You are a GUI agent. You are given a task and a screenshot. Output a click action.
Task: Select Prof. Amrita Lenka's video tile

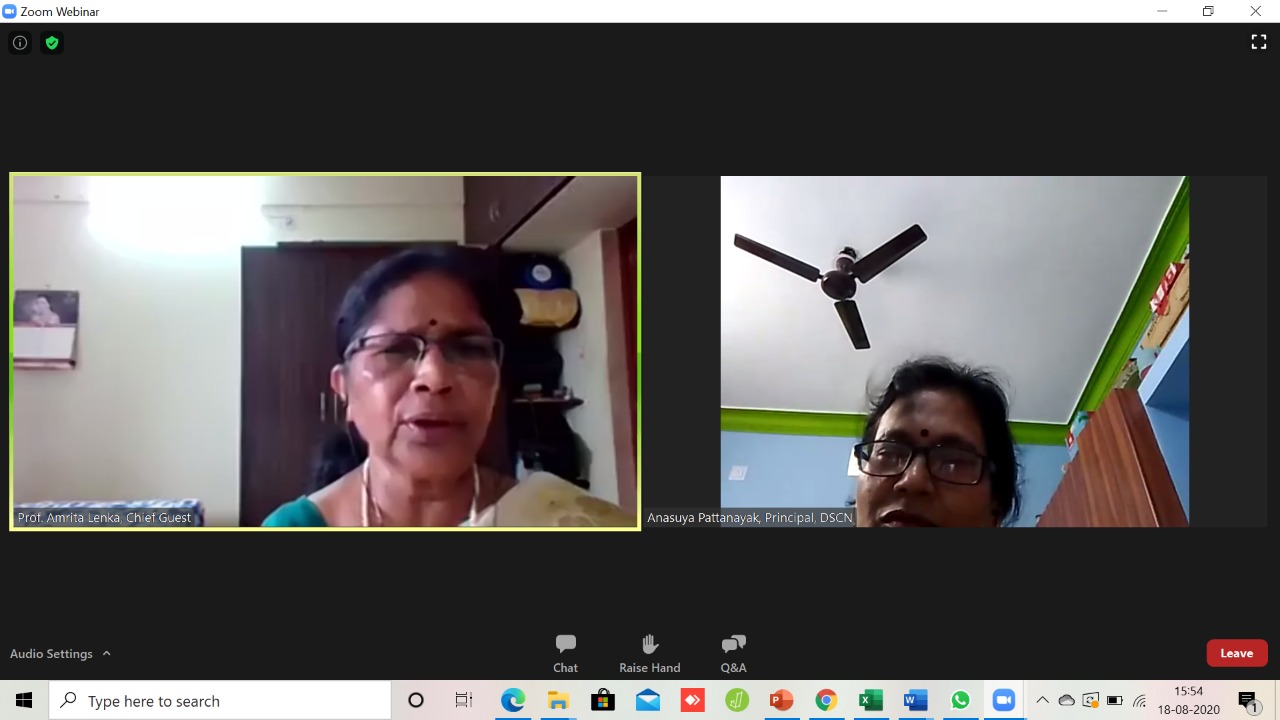tap(325, 351)
